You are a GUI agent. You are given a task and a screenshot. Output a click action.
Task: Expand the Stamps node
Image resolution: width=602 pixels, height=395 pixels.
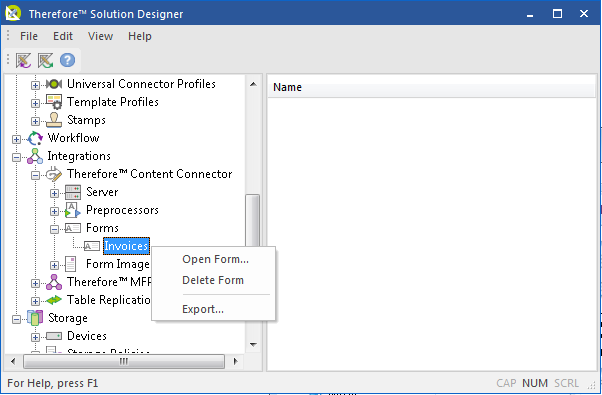(x=35, y=121)
